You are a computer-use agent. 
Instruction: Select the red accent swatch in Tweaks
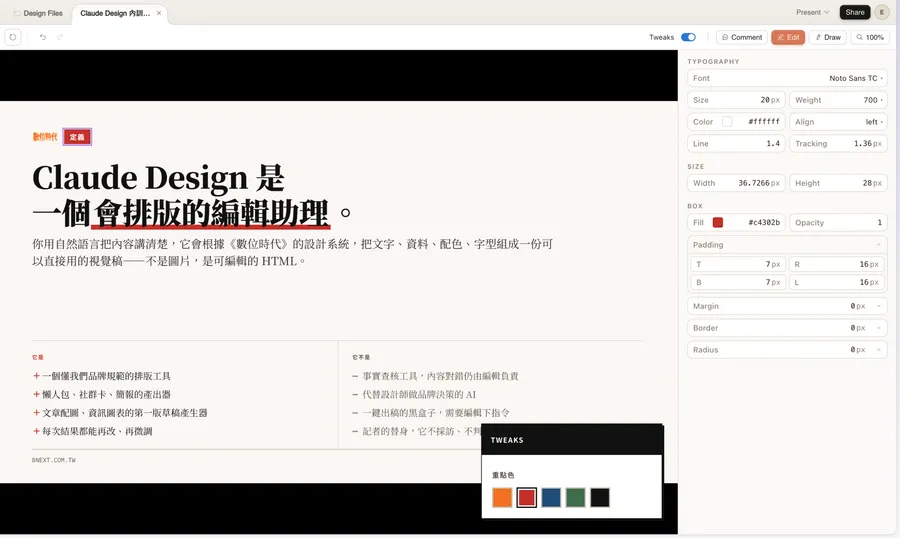click(x=526, y=497)
